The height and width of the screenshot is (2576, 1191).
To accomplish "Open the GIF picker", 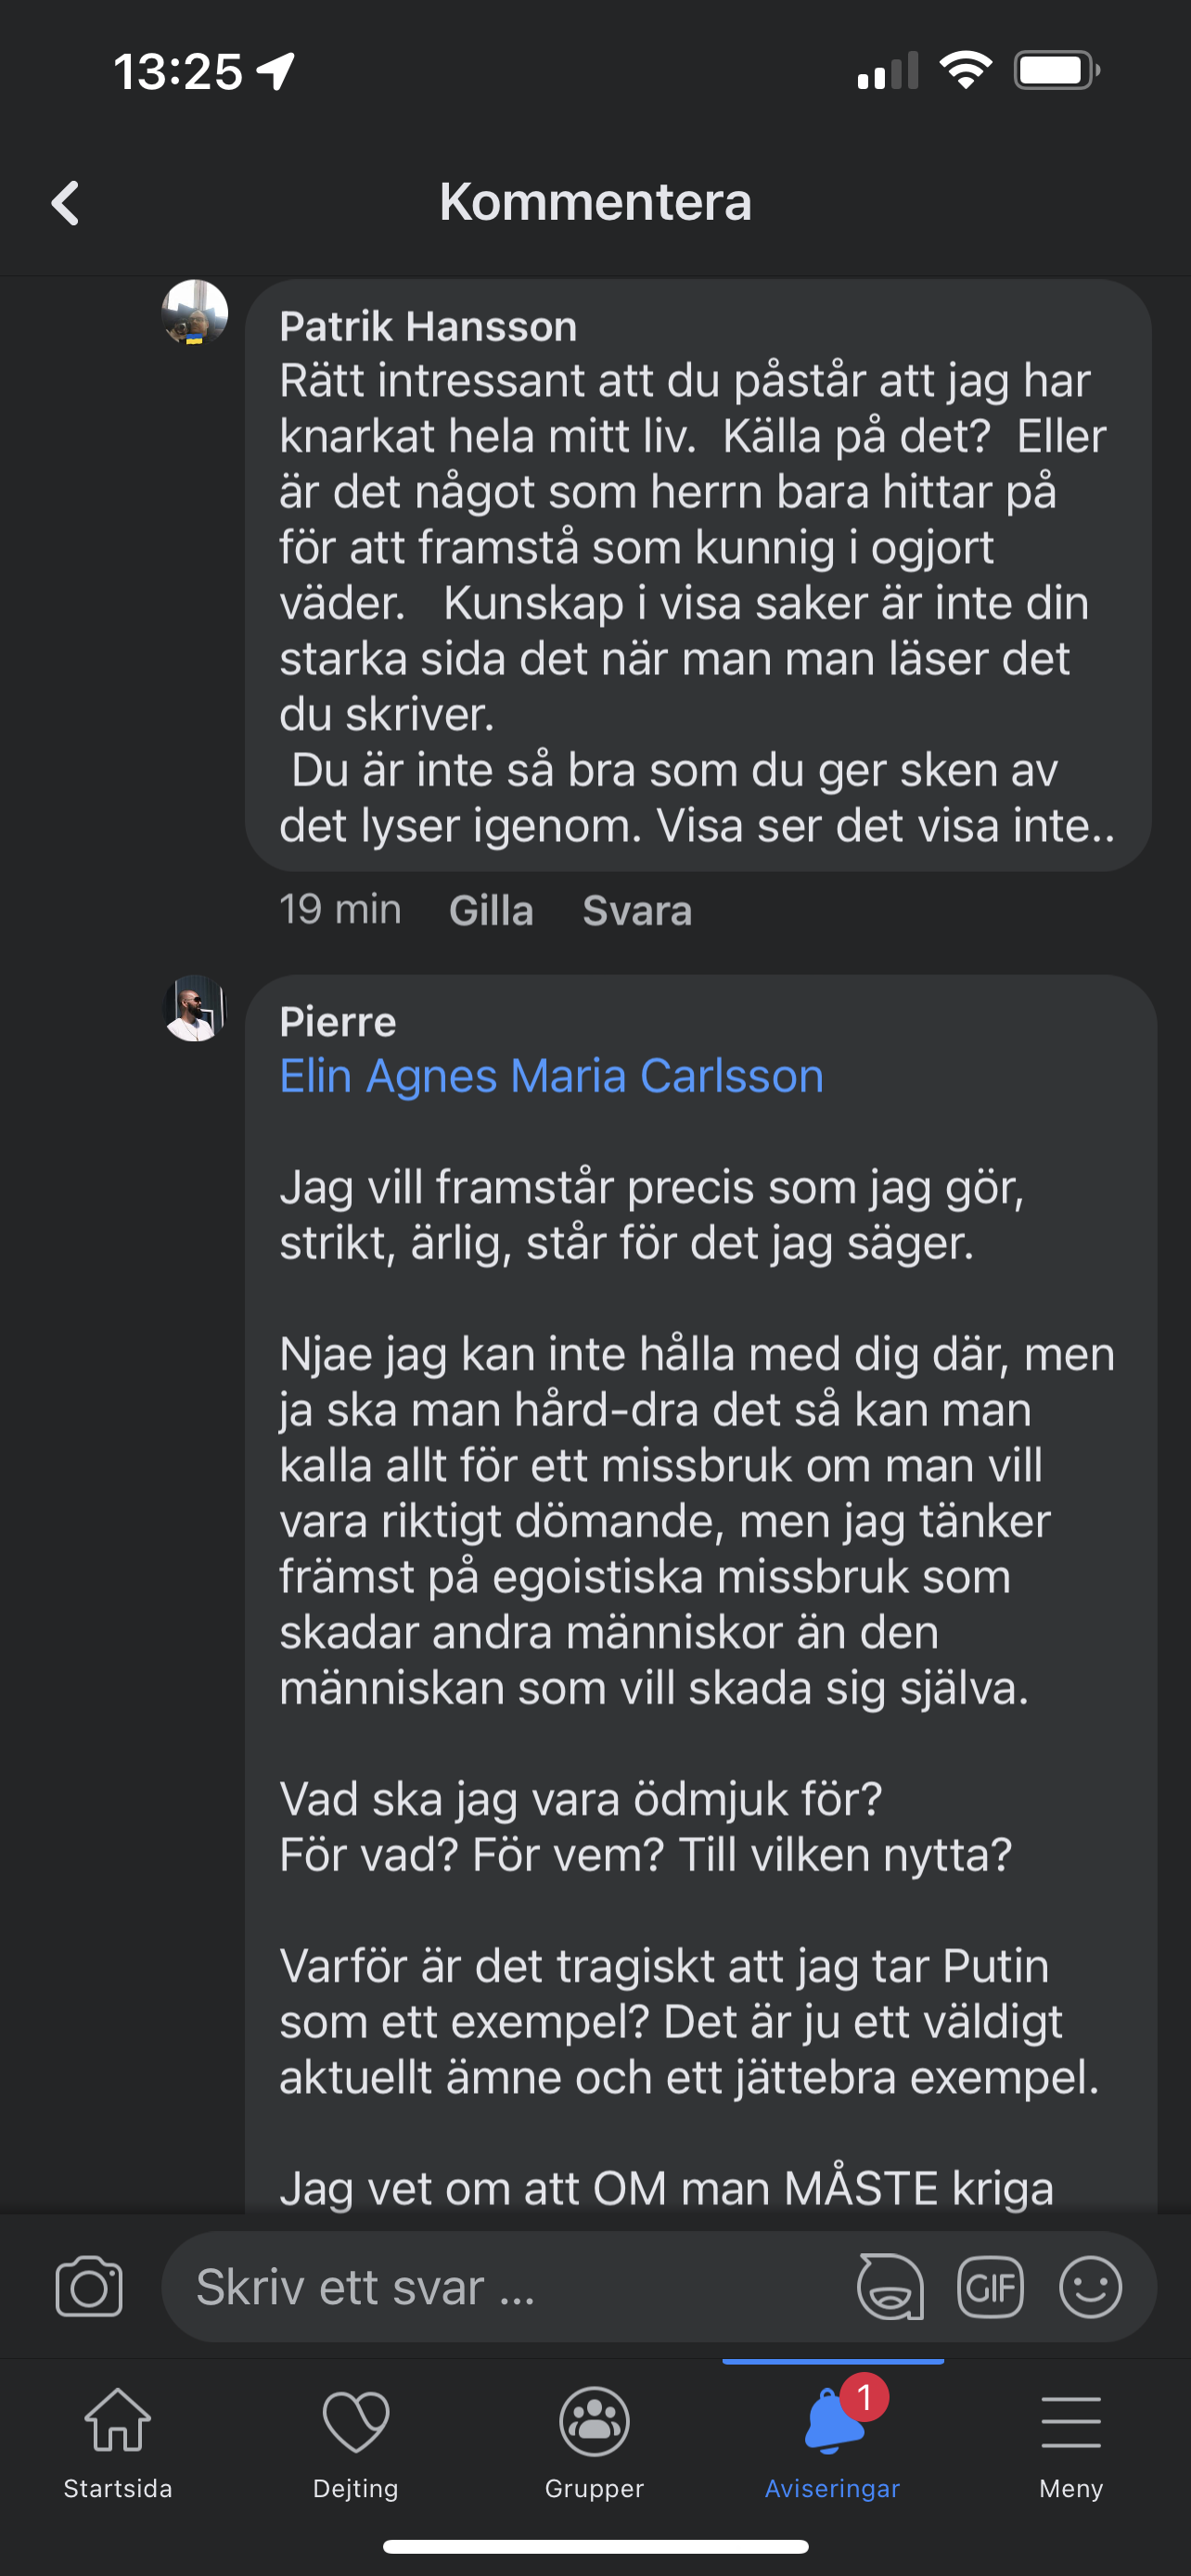I will click(990, 2286).
